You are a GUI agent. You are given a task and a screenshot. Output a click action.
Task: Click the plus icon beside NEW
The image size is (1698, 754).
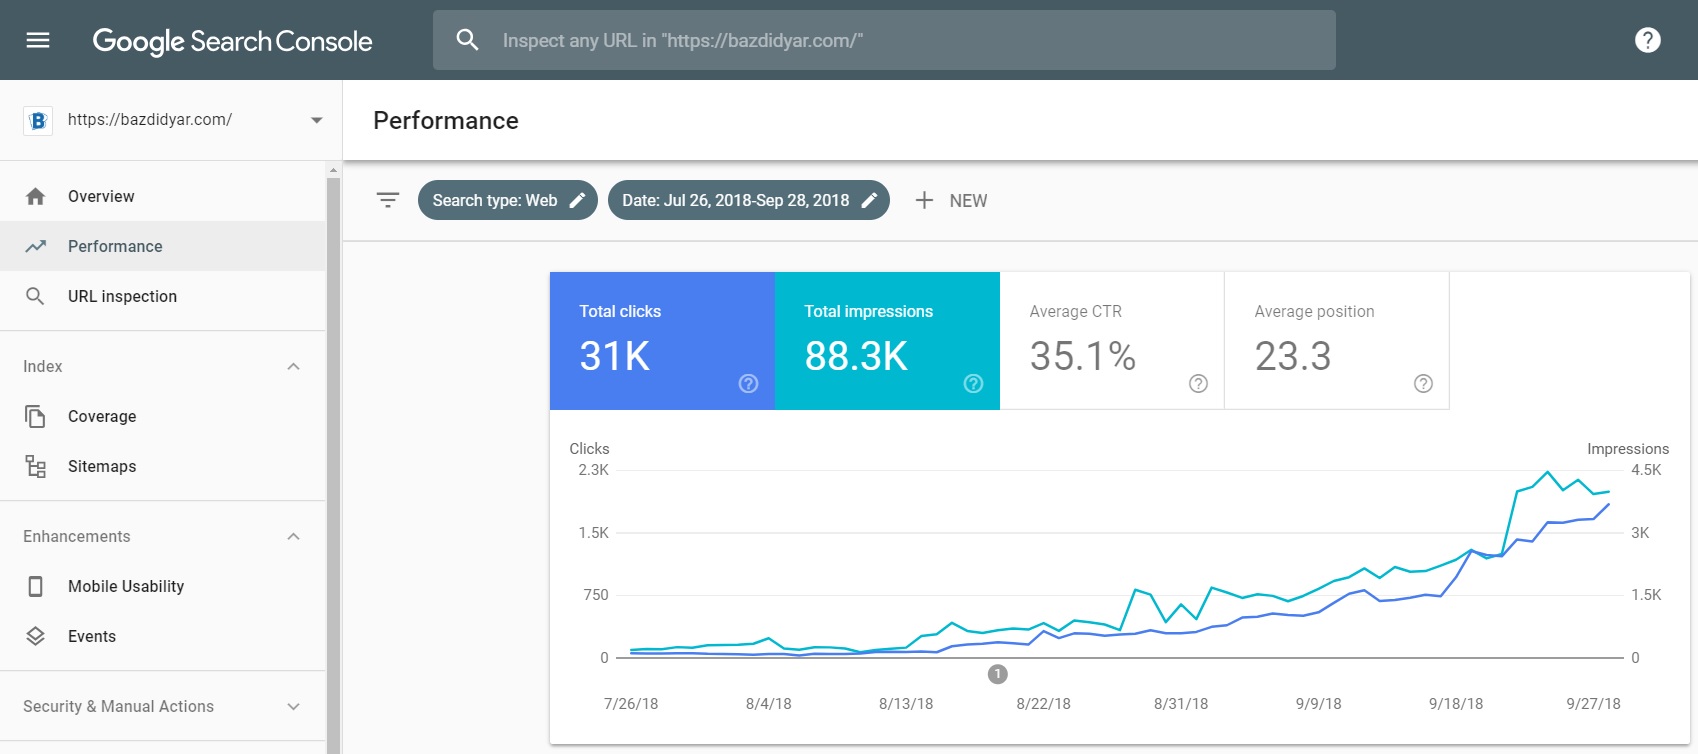[924, 200]
